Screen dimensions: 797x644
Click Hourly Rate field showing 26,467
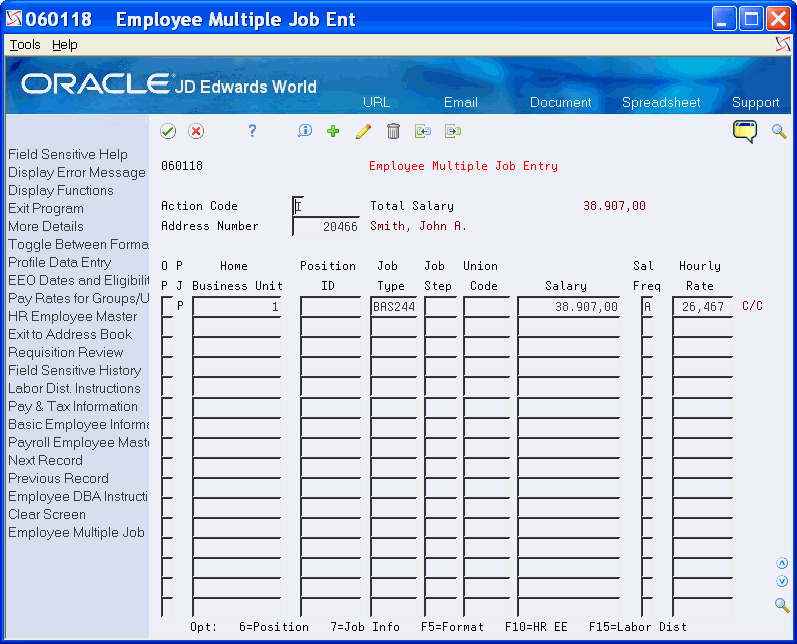[x=702, y=306]
